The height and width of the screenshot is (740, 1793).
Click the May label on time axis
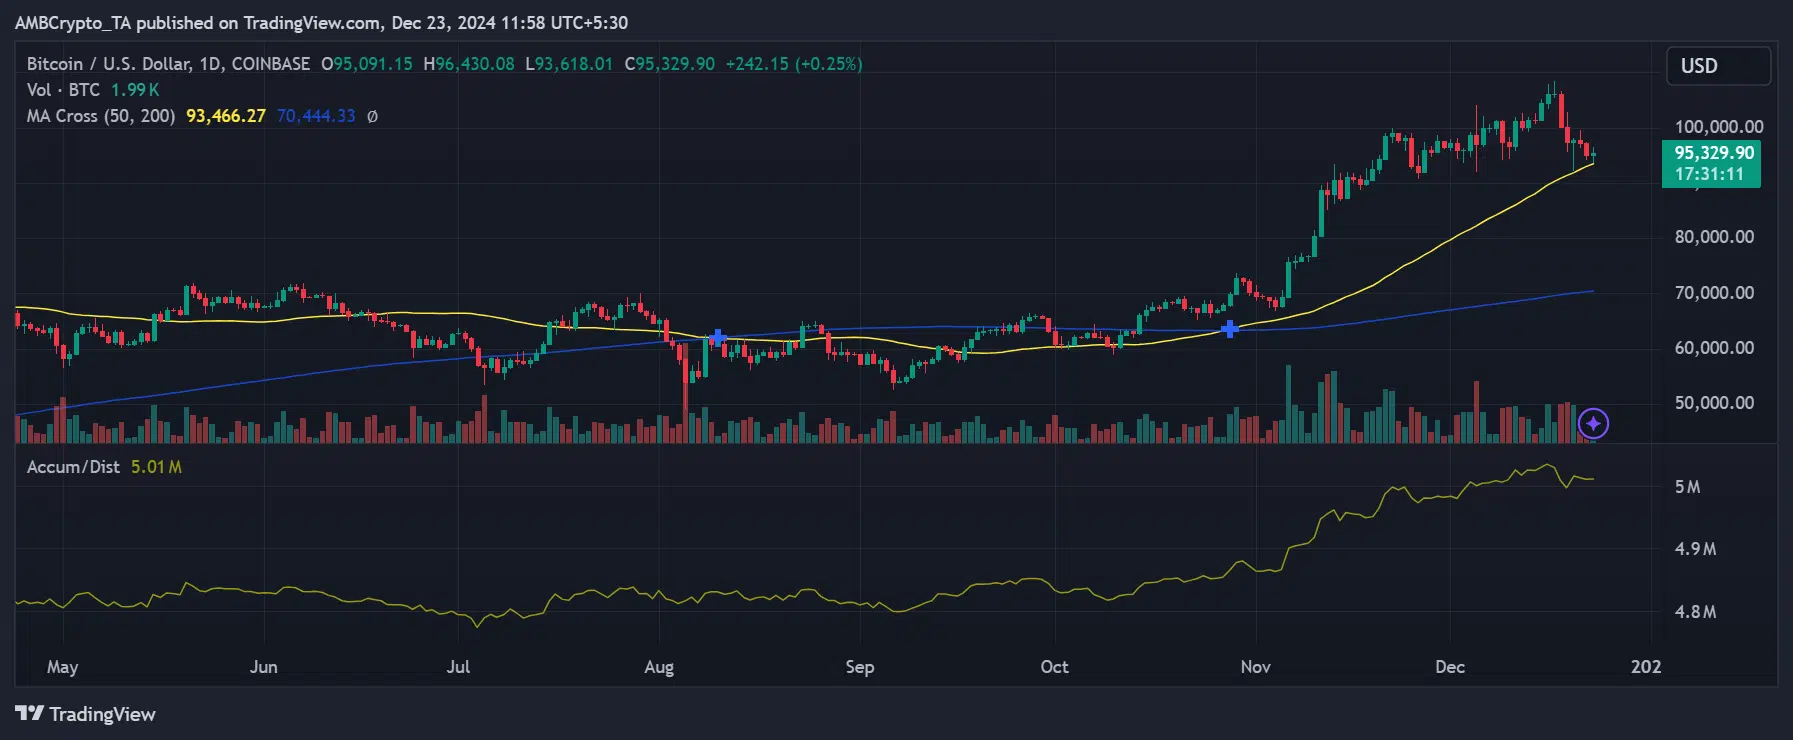click(62, 667)
